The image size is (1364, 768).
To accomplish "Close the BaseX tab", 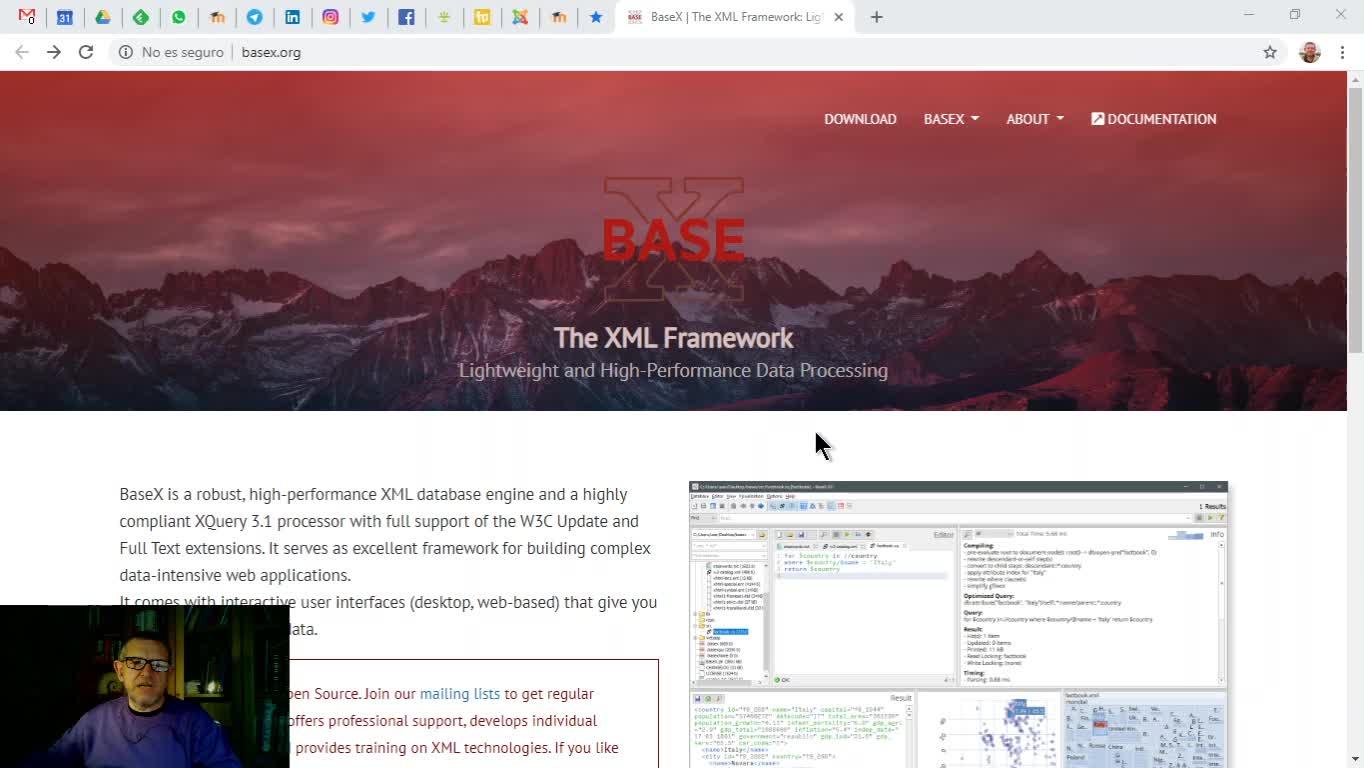I will click(839, 17).
